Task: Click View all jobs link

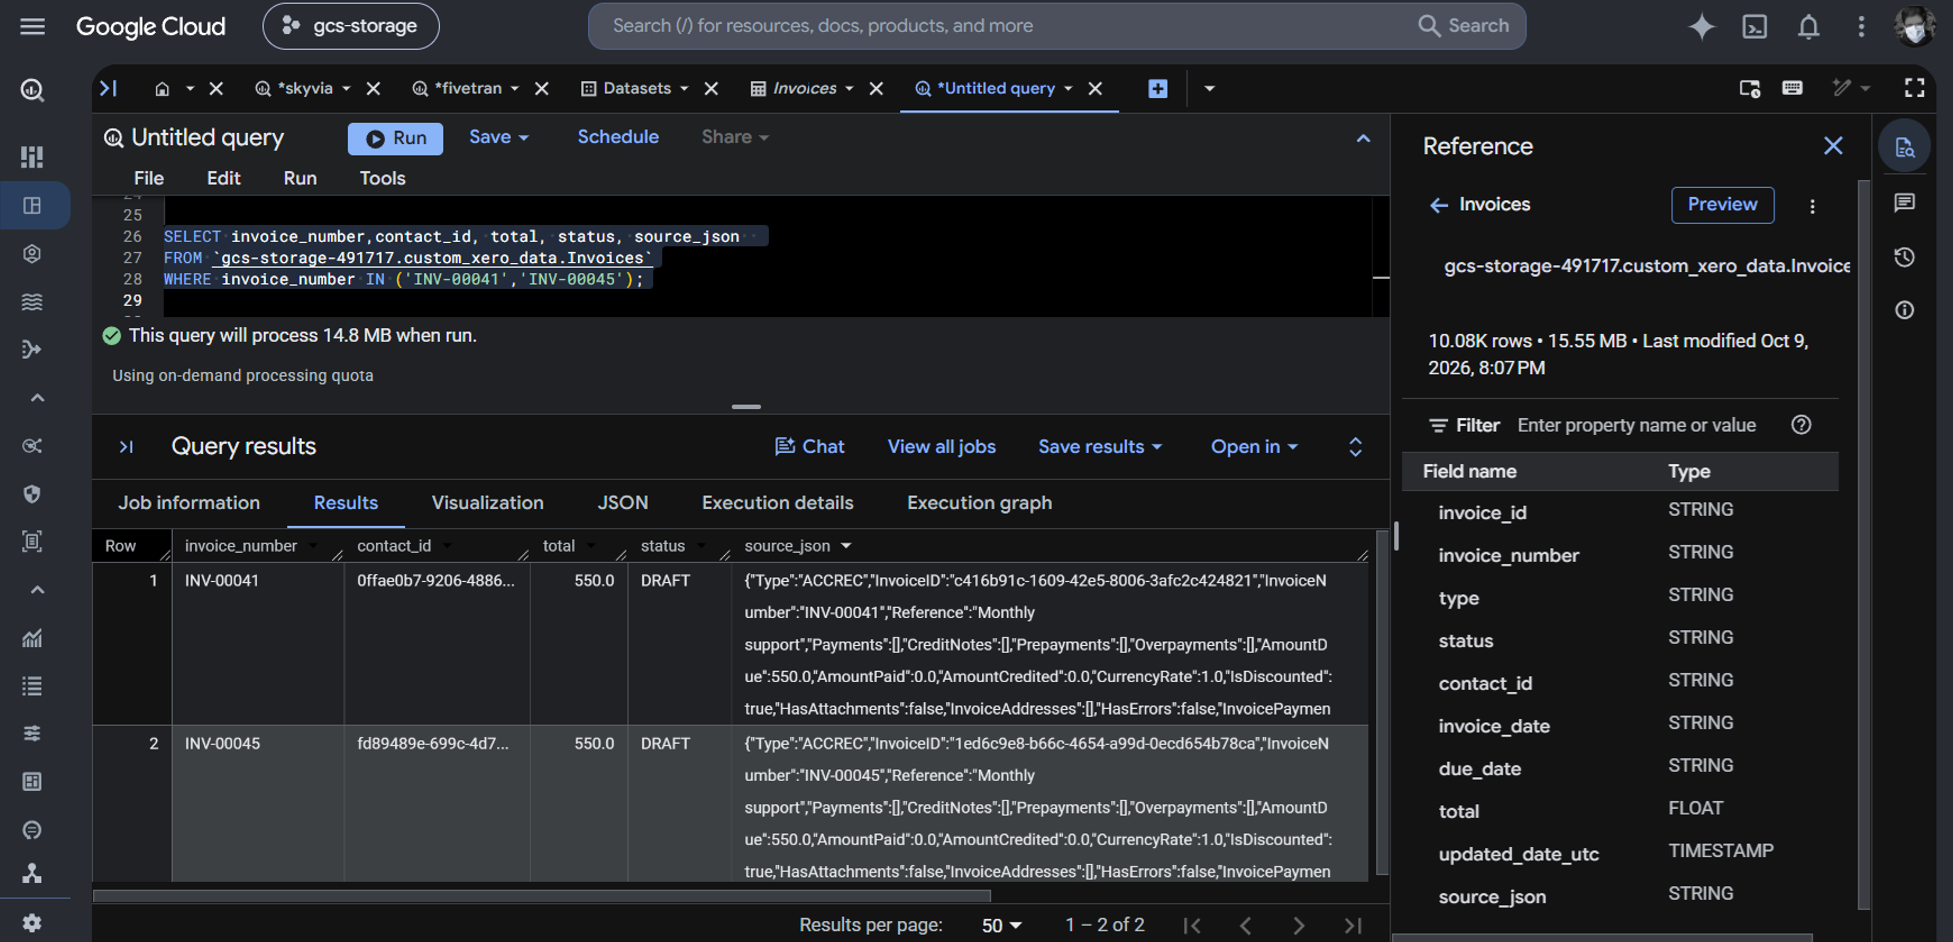Action: coord(941,447)
